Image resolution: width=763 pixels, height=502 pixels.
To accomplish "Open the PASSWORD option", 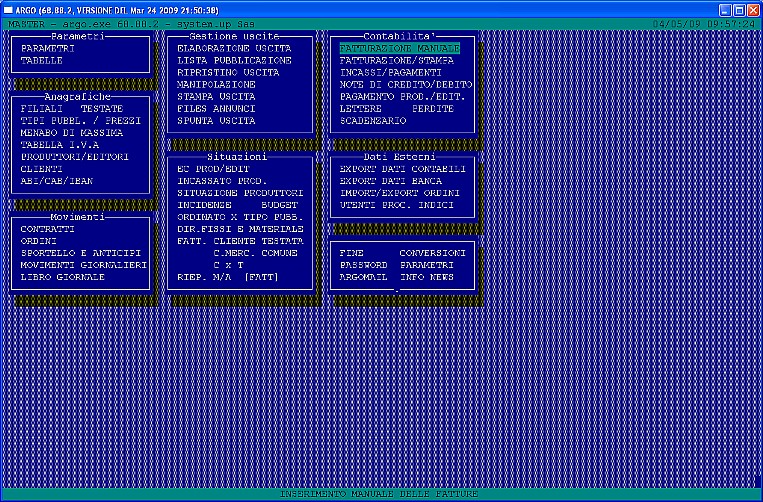I will tap(364, 265).
